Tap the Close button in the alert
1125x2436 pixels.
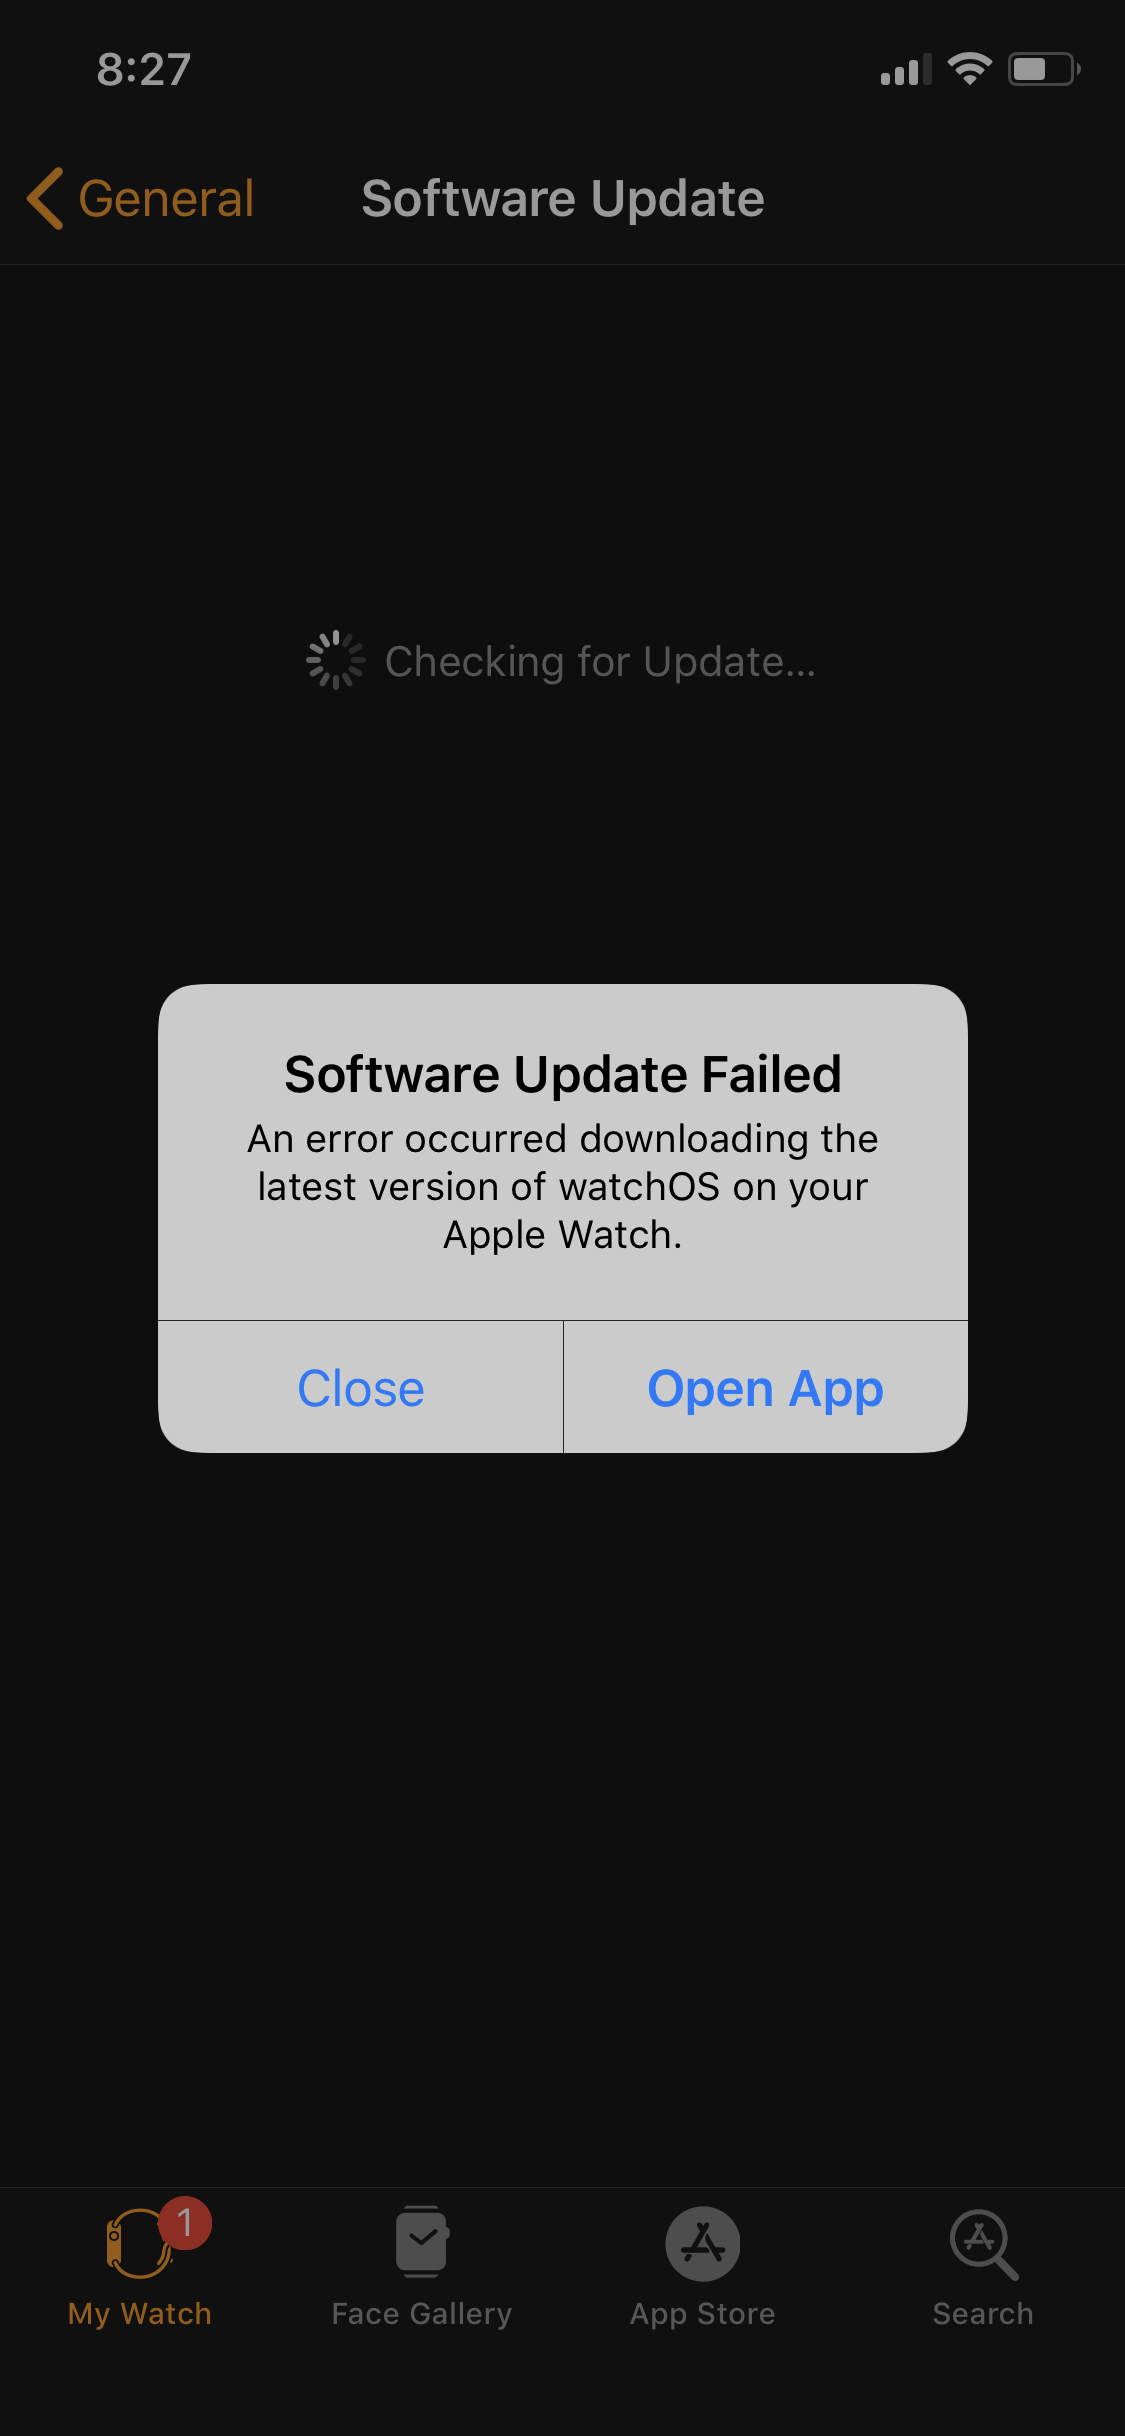(361, 1388)
